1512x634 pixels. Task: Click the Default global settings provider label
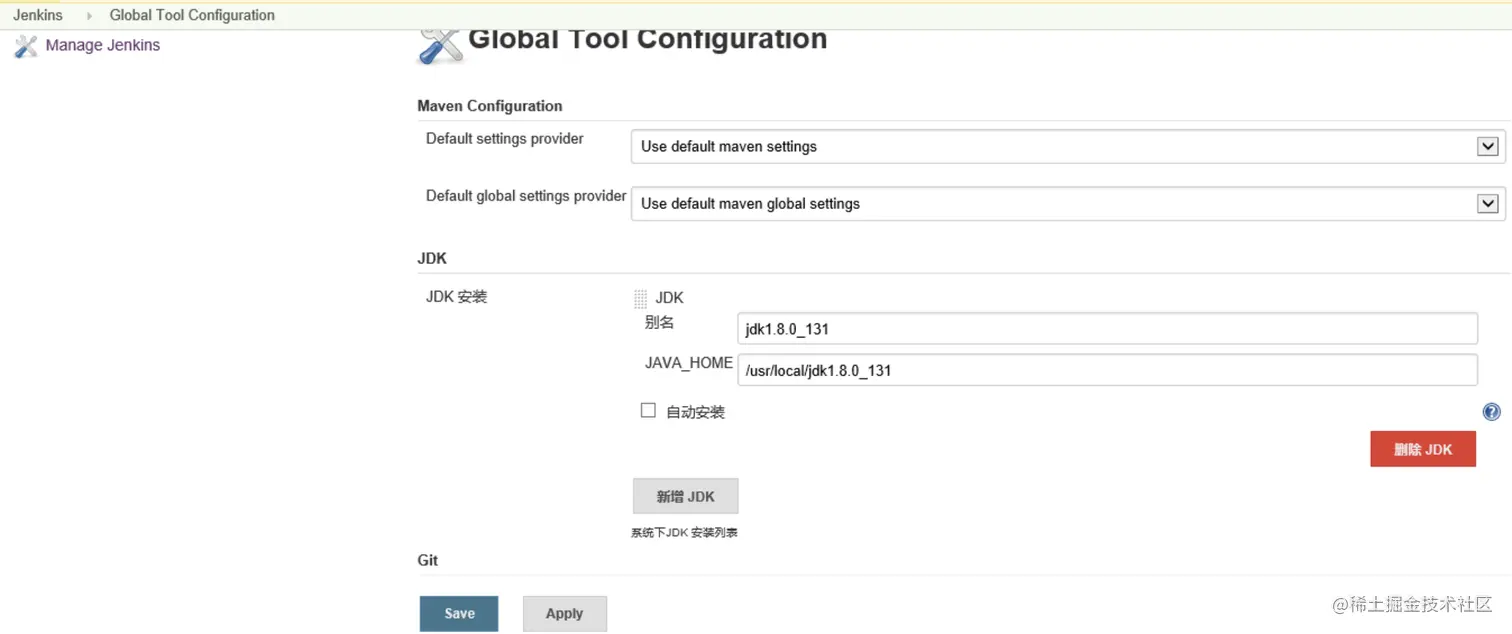tap(526, 196)
